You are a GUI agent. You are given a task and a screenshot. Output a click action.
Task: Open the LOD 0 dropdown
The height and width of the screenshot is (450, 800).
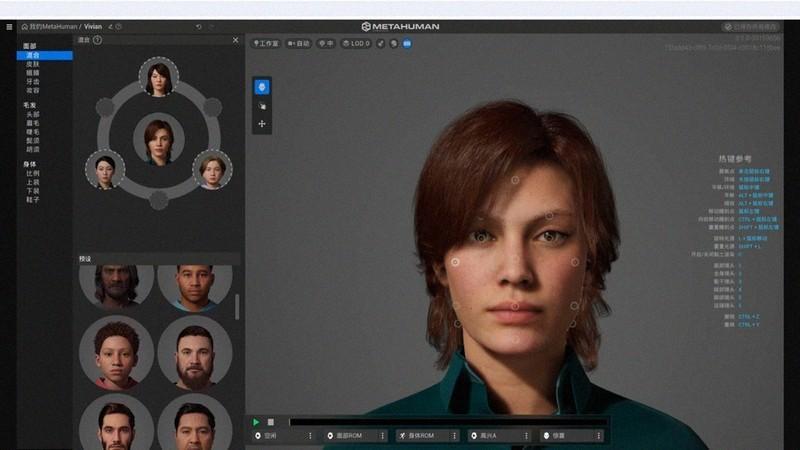coord(356,44)
